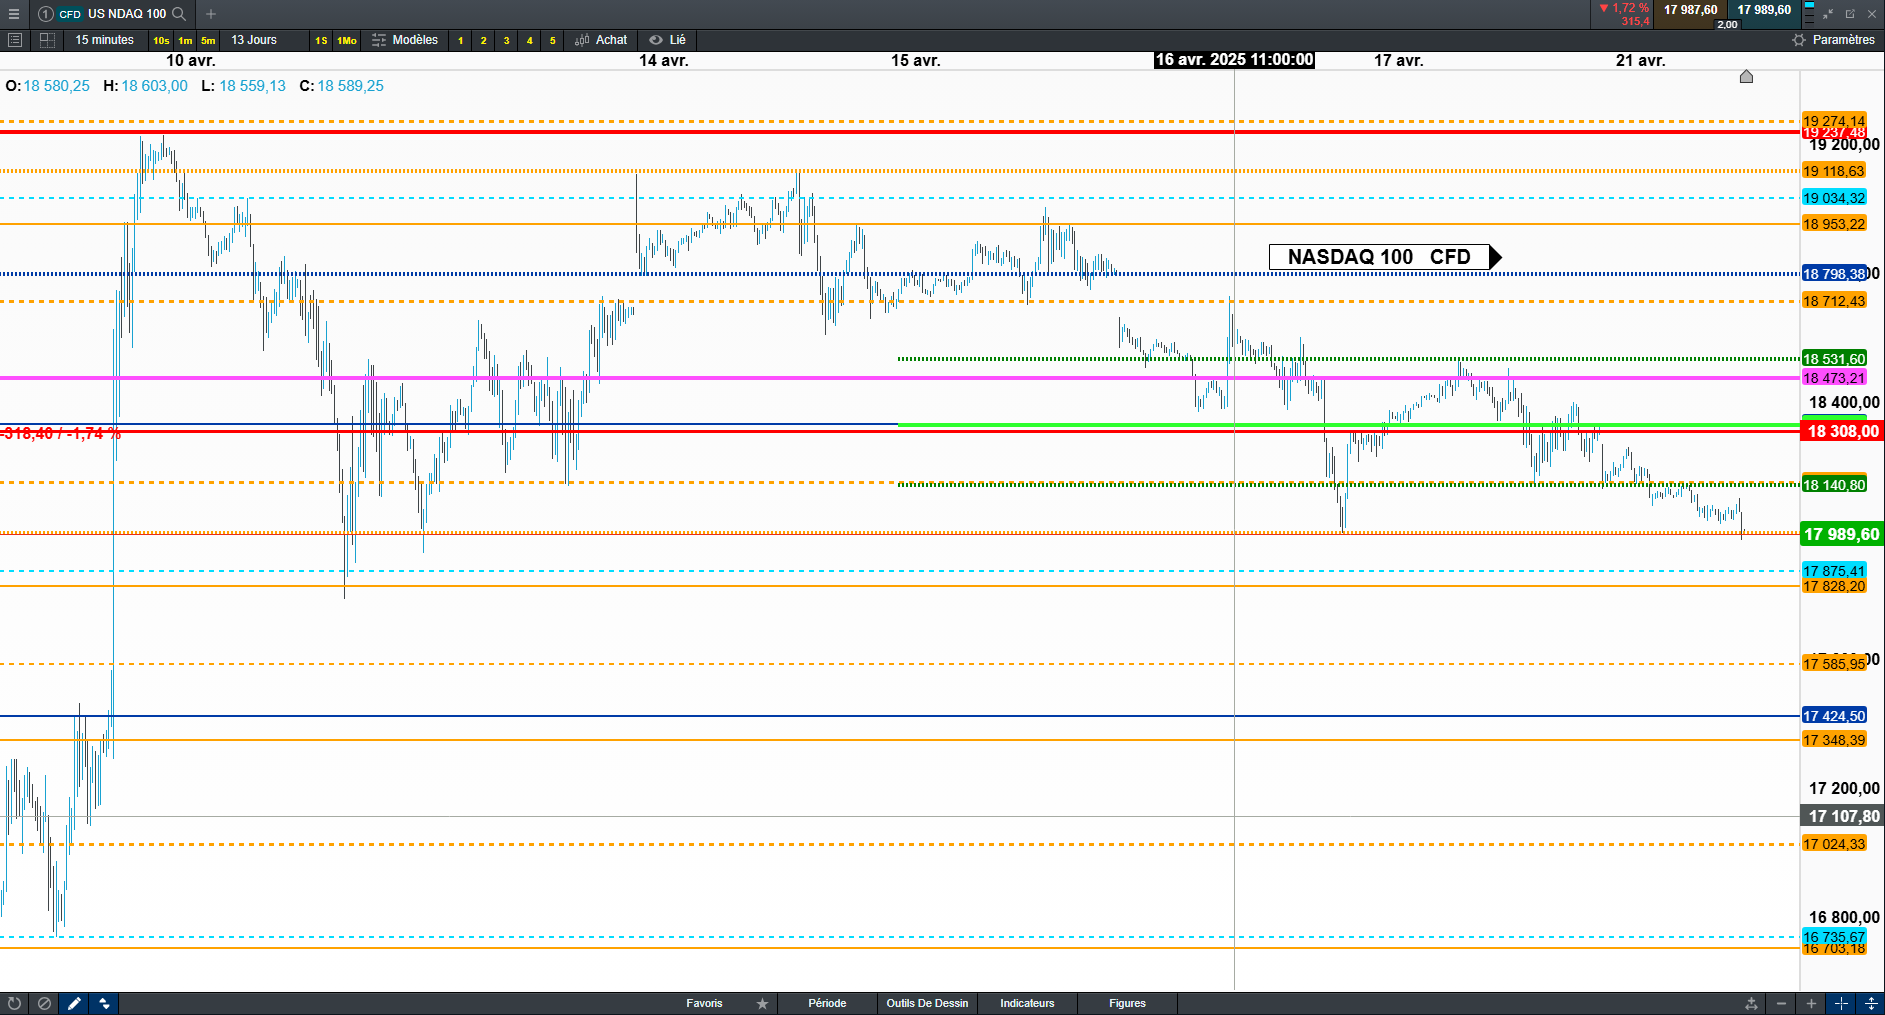Switch to the 10s timeframe shortcut

[x=161, y=41]
